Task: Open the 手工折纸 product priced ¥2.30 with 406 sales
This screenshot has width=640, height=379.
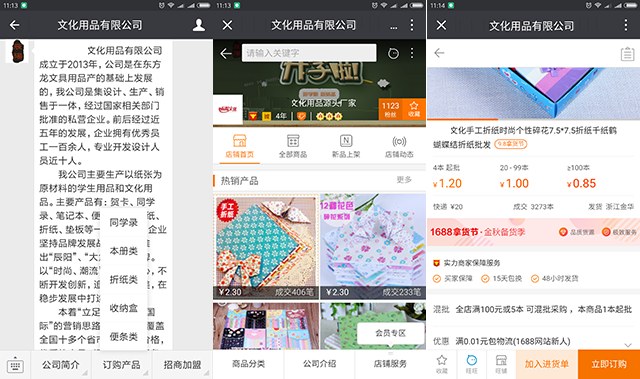Action: click(266, 246)
